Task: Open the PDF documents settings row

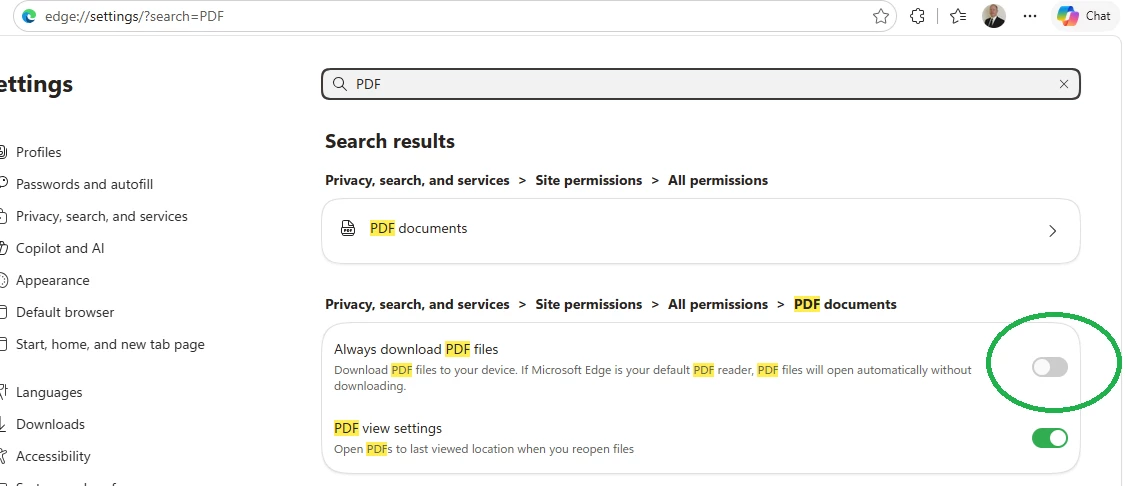Action: pos(700,230)
